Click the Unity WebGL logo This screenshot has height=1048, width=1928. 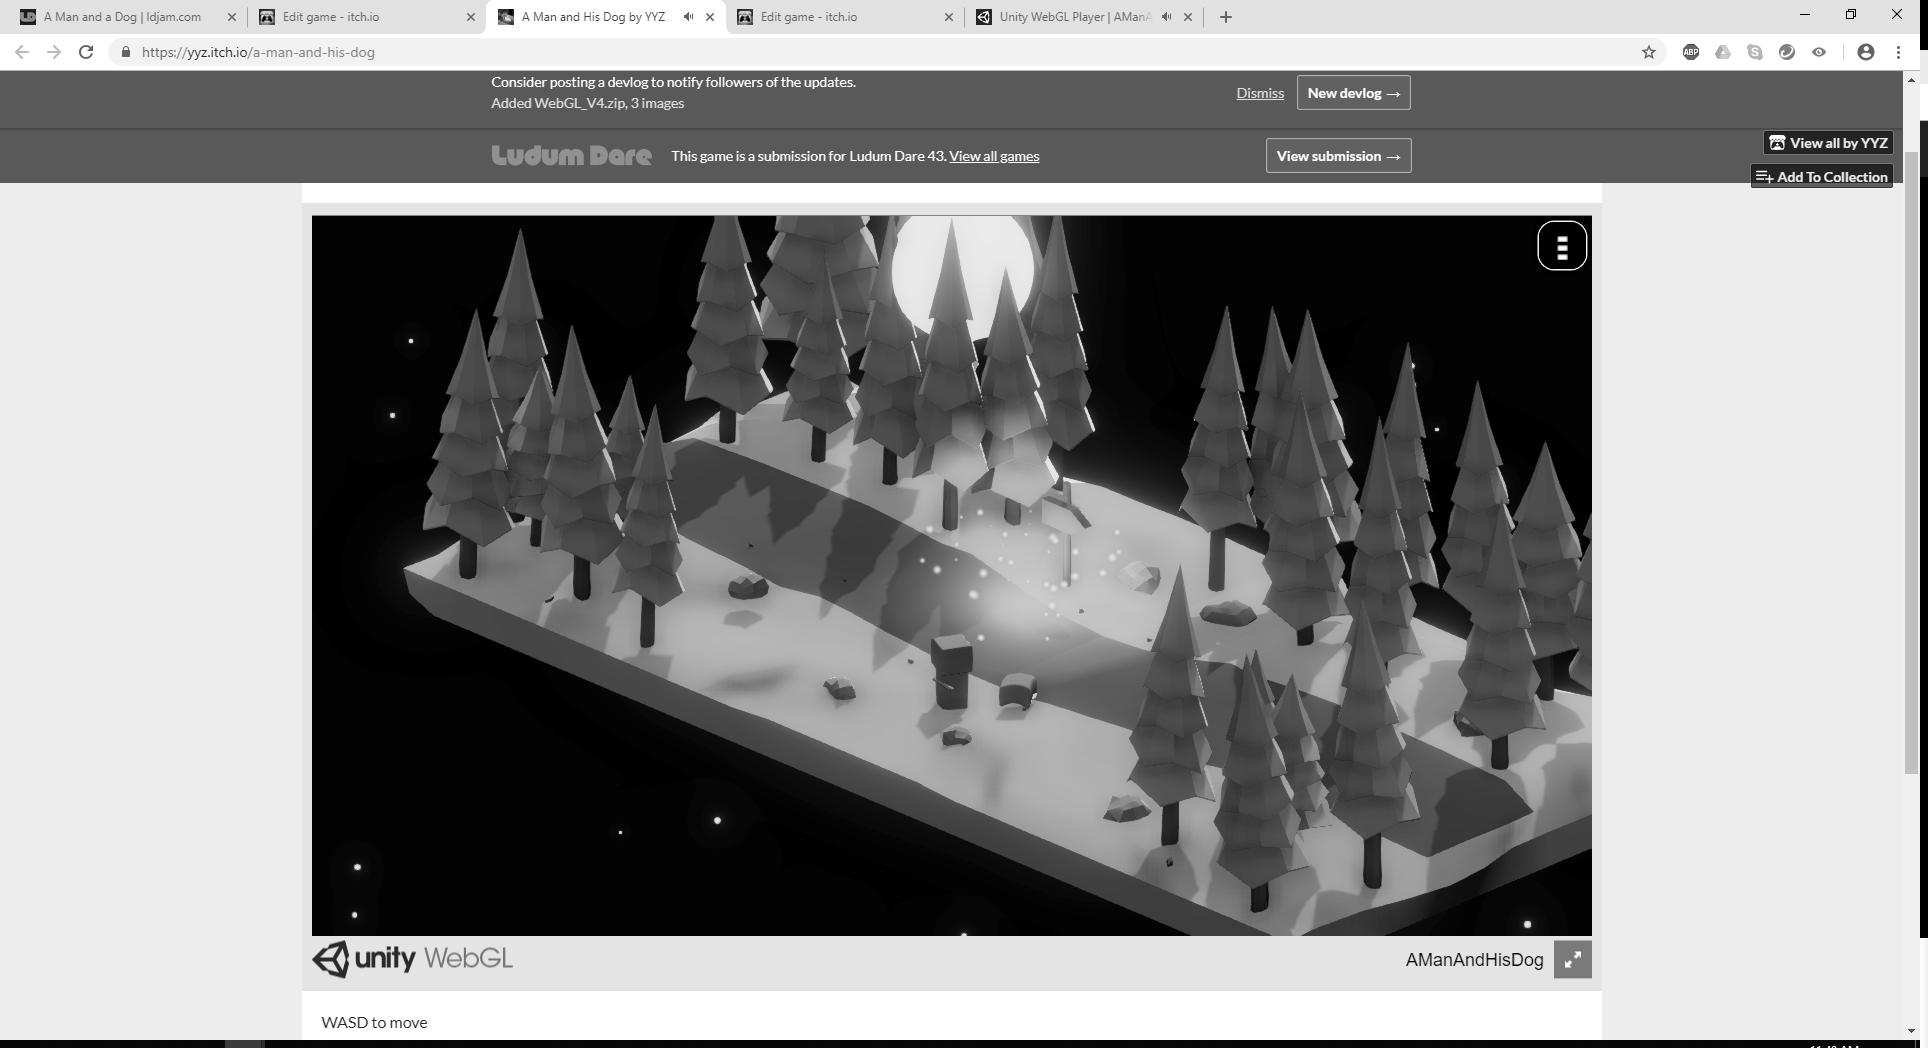point(412,959)
